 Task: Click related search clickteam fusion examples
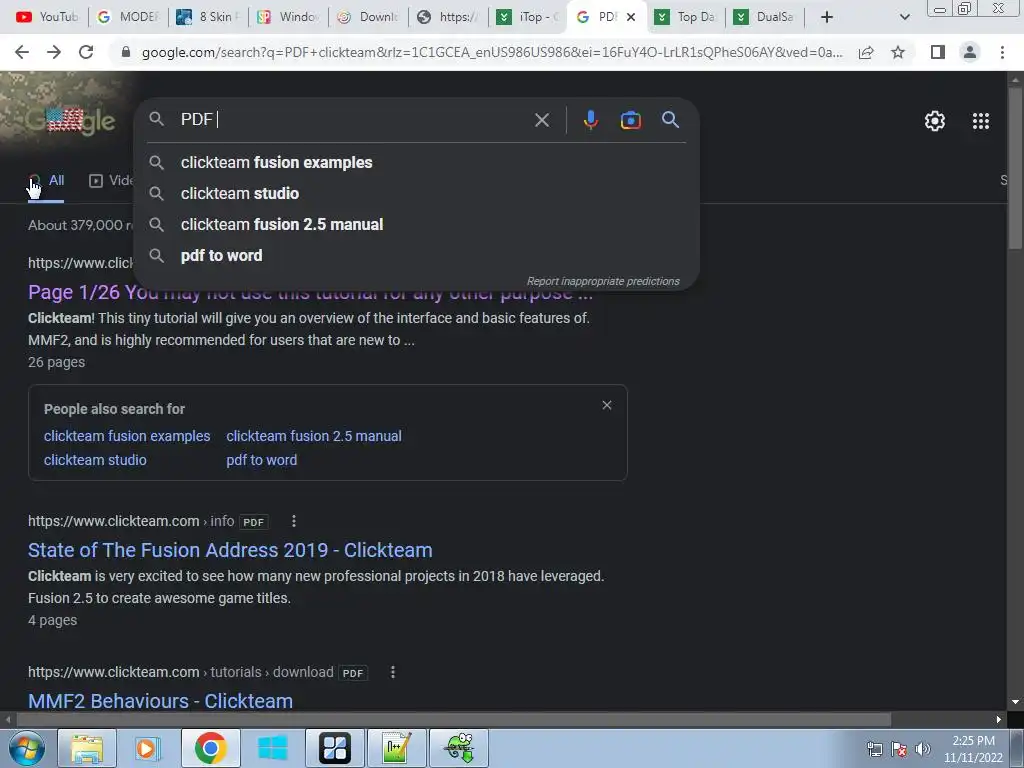pos(127,436)
